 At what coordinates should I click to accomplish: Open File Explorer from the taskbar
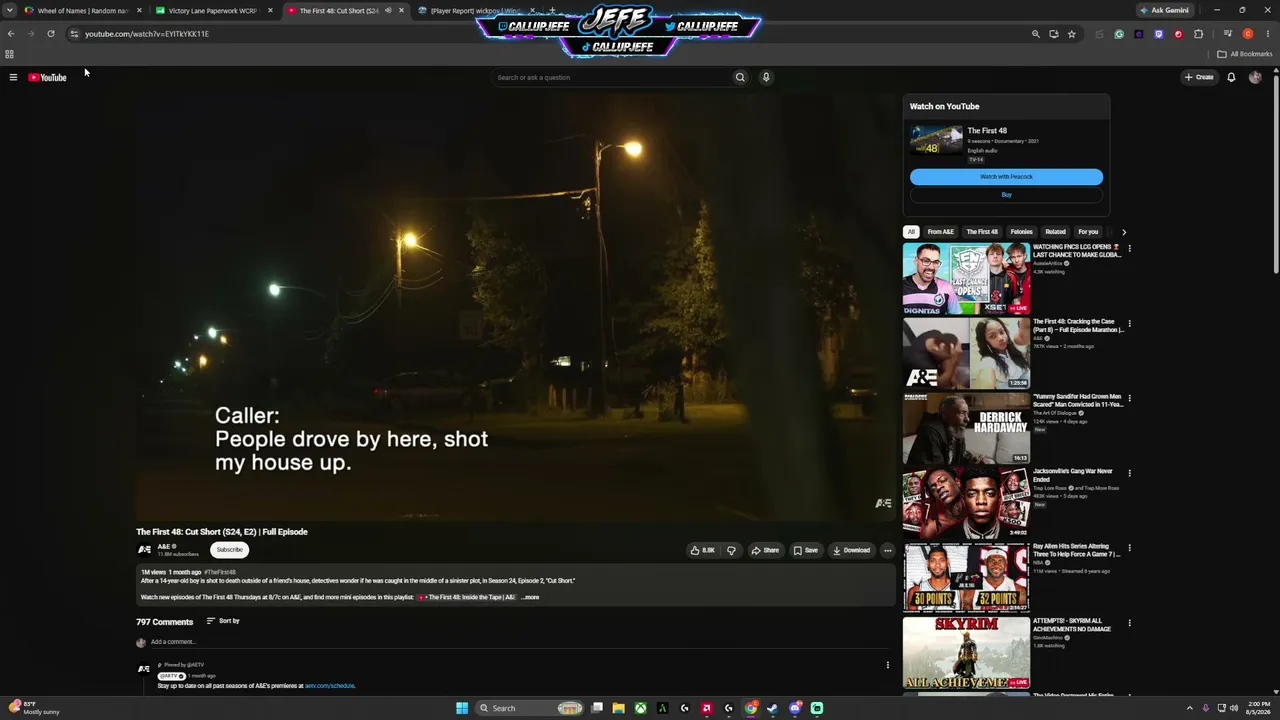[x=619, y=708]
